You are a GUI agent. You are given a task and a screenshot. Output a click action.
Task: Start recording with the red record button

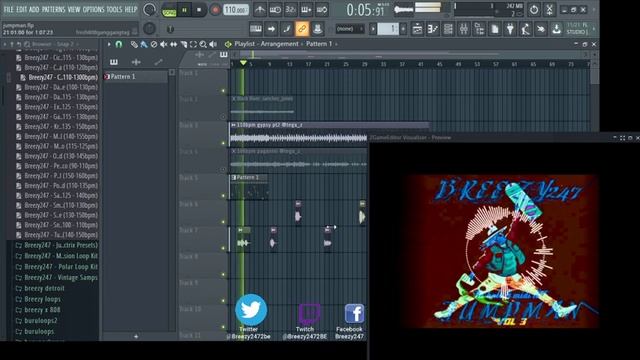click(x=215, y=10)
